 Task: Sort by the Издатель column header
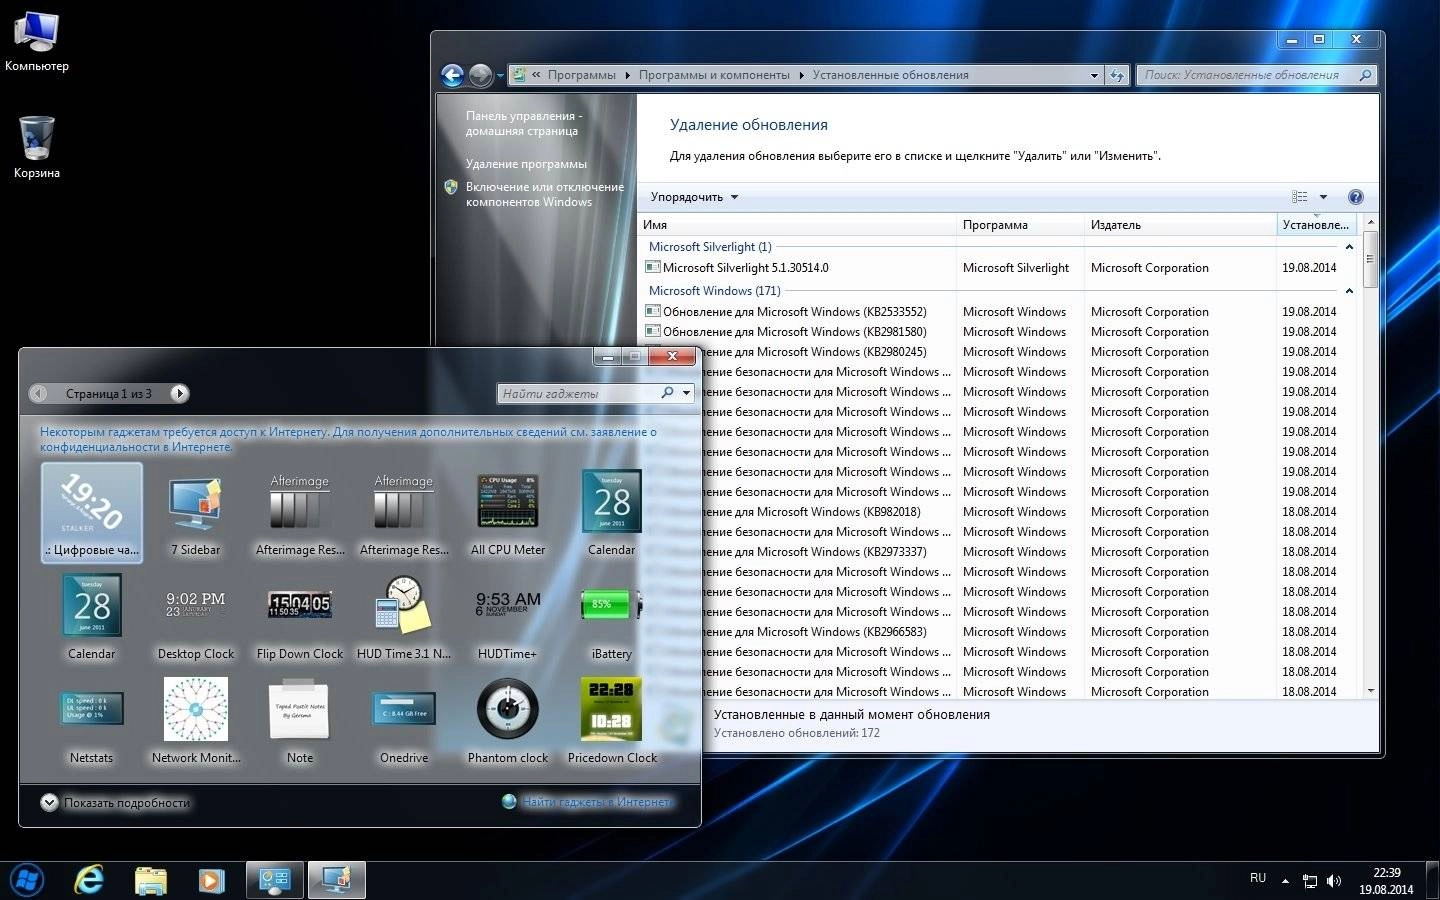point(1180,225)
